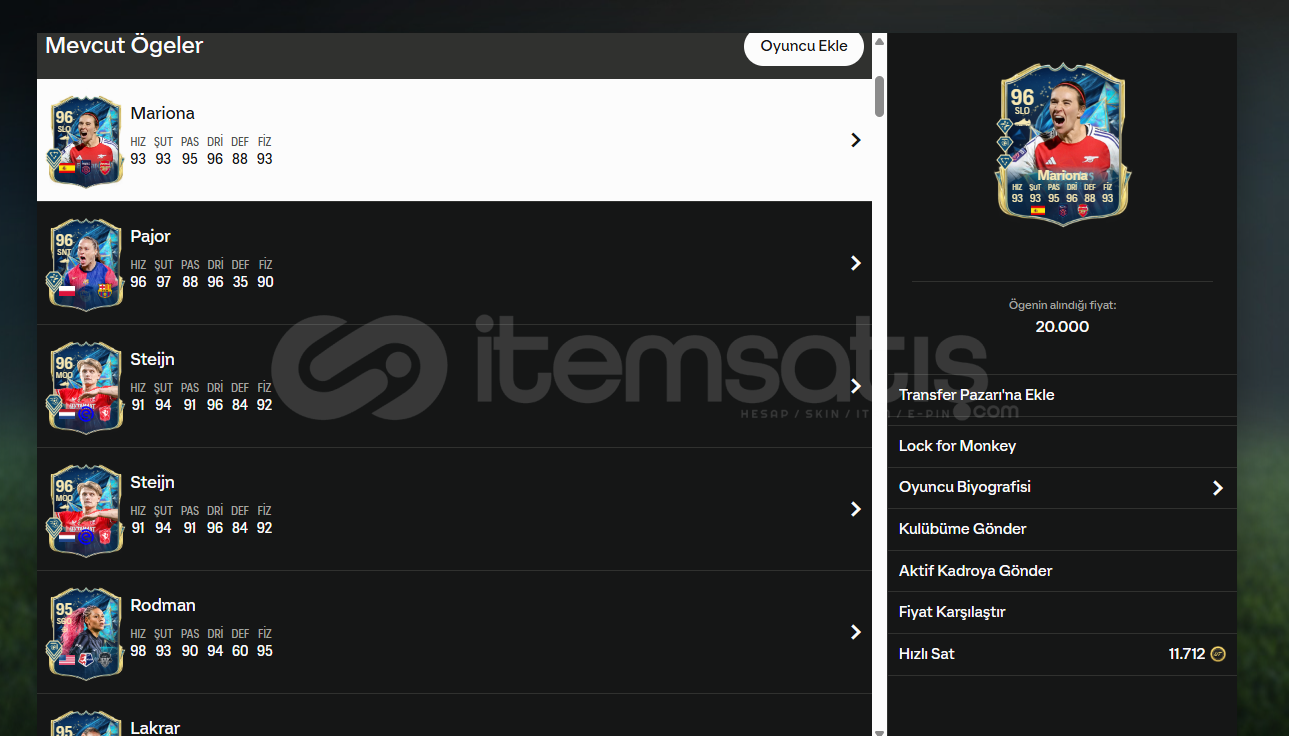Click list scrollbar up arrow

tap(879, 41)
